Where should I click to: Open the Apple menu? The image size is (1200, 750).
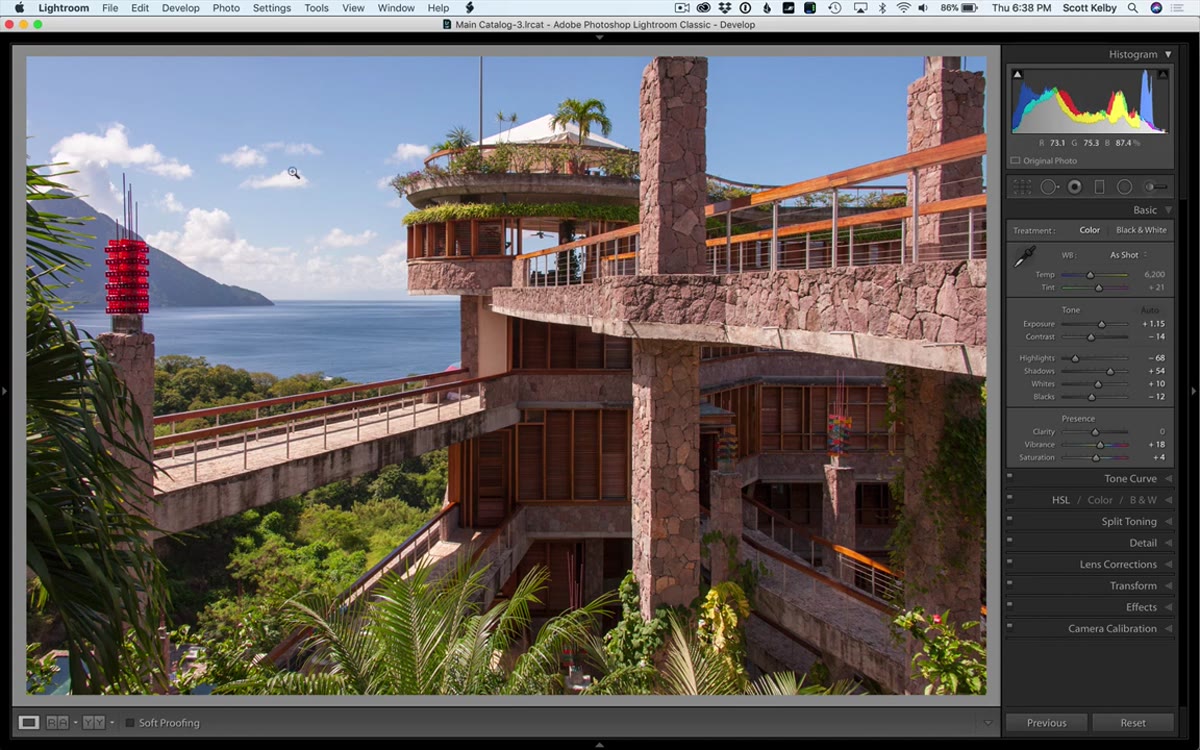click(19, 8)
